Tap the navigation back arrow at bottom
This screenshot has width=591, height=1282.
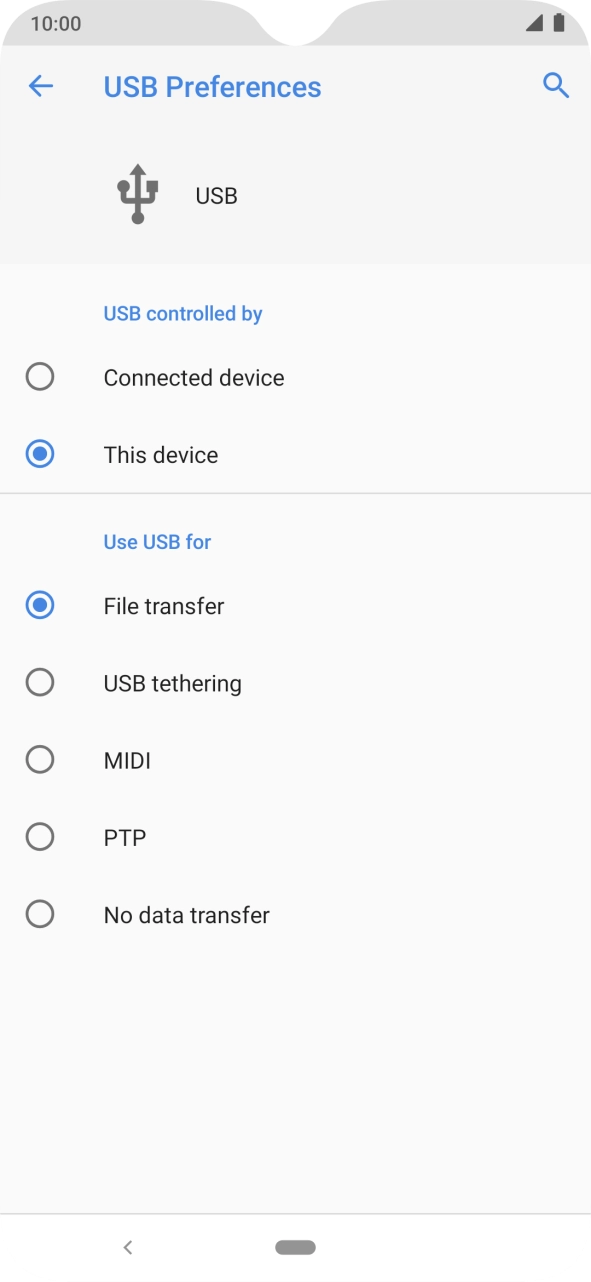(x=128, y=1247)
